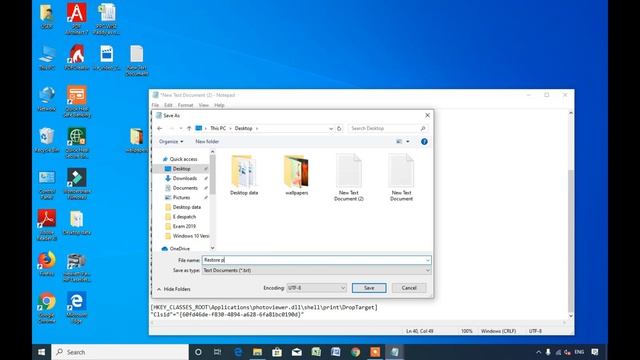Go back in Save As dialog
The image size is (640, 360).
(160, 128)
